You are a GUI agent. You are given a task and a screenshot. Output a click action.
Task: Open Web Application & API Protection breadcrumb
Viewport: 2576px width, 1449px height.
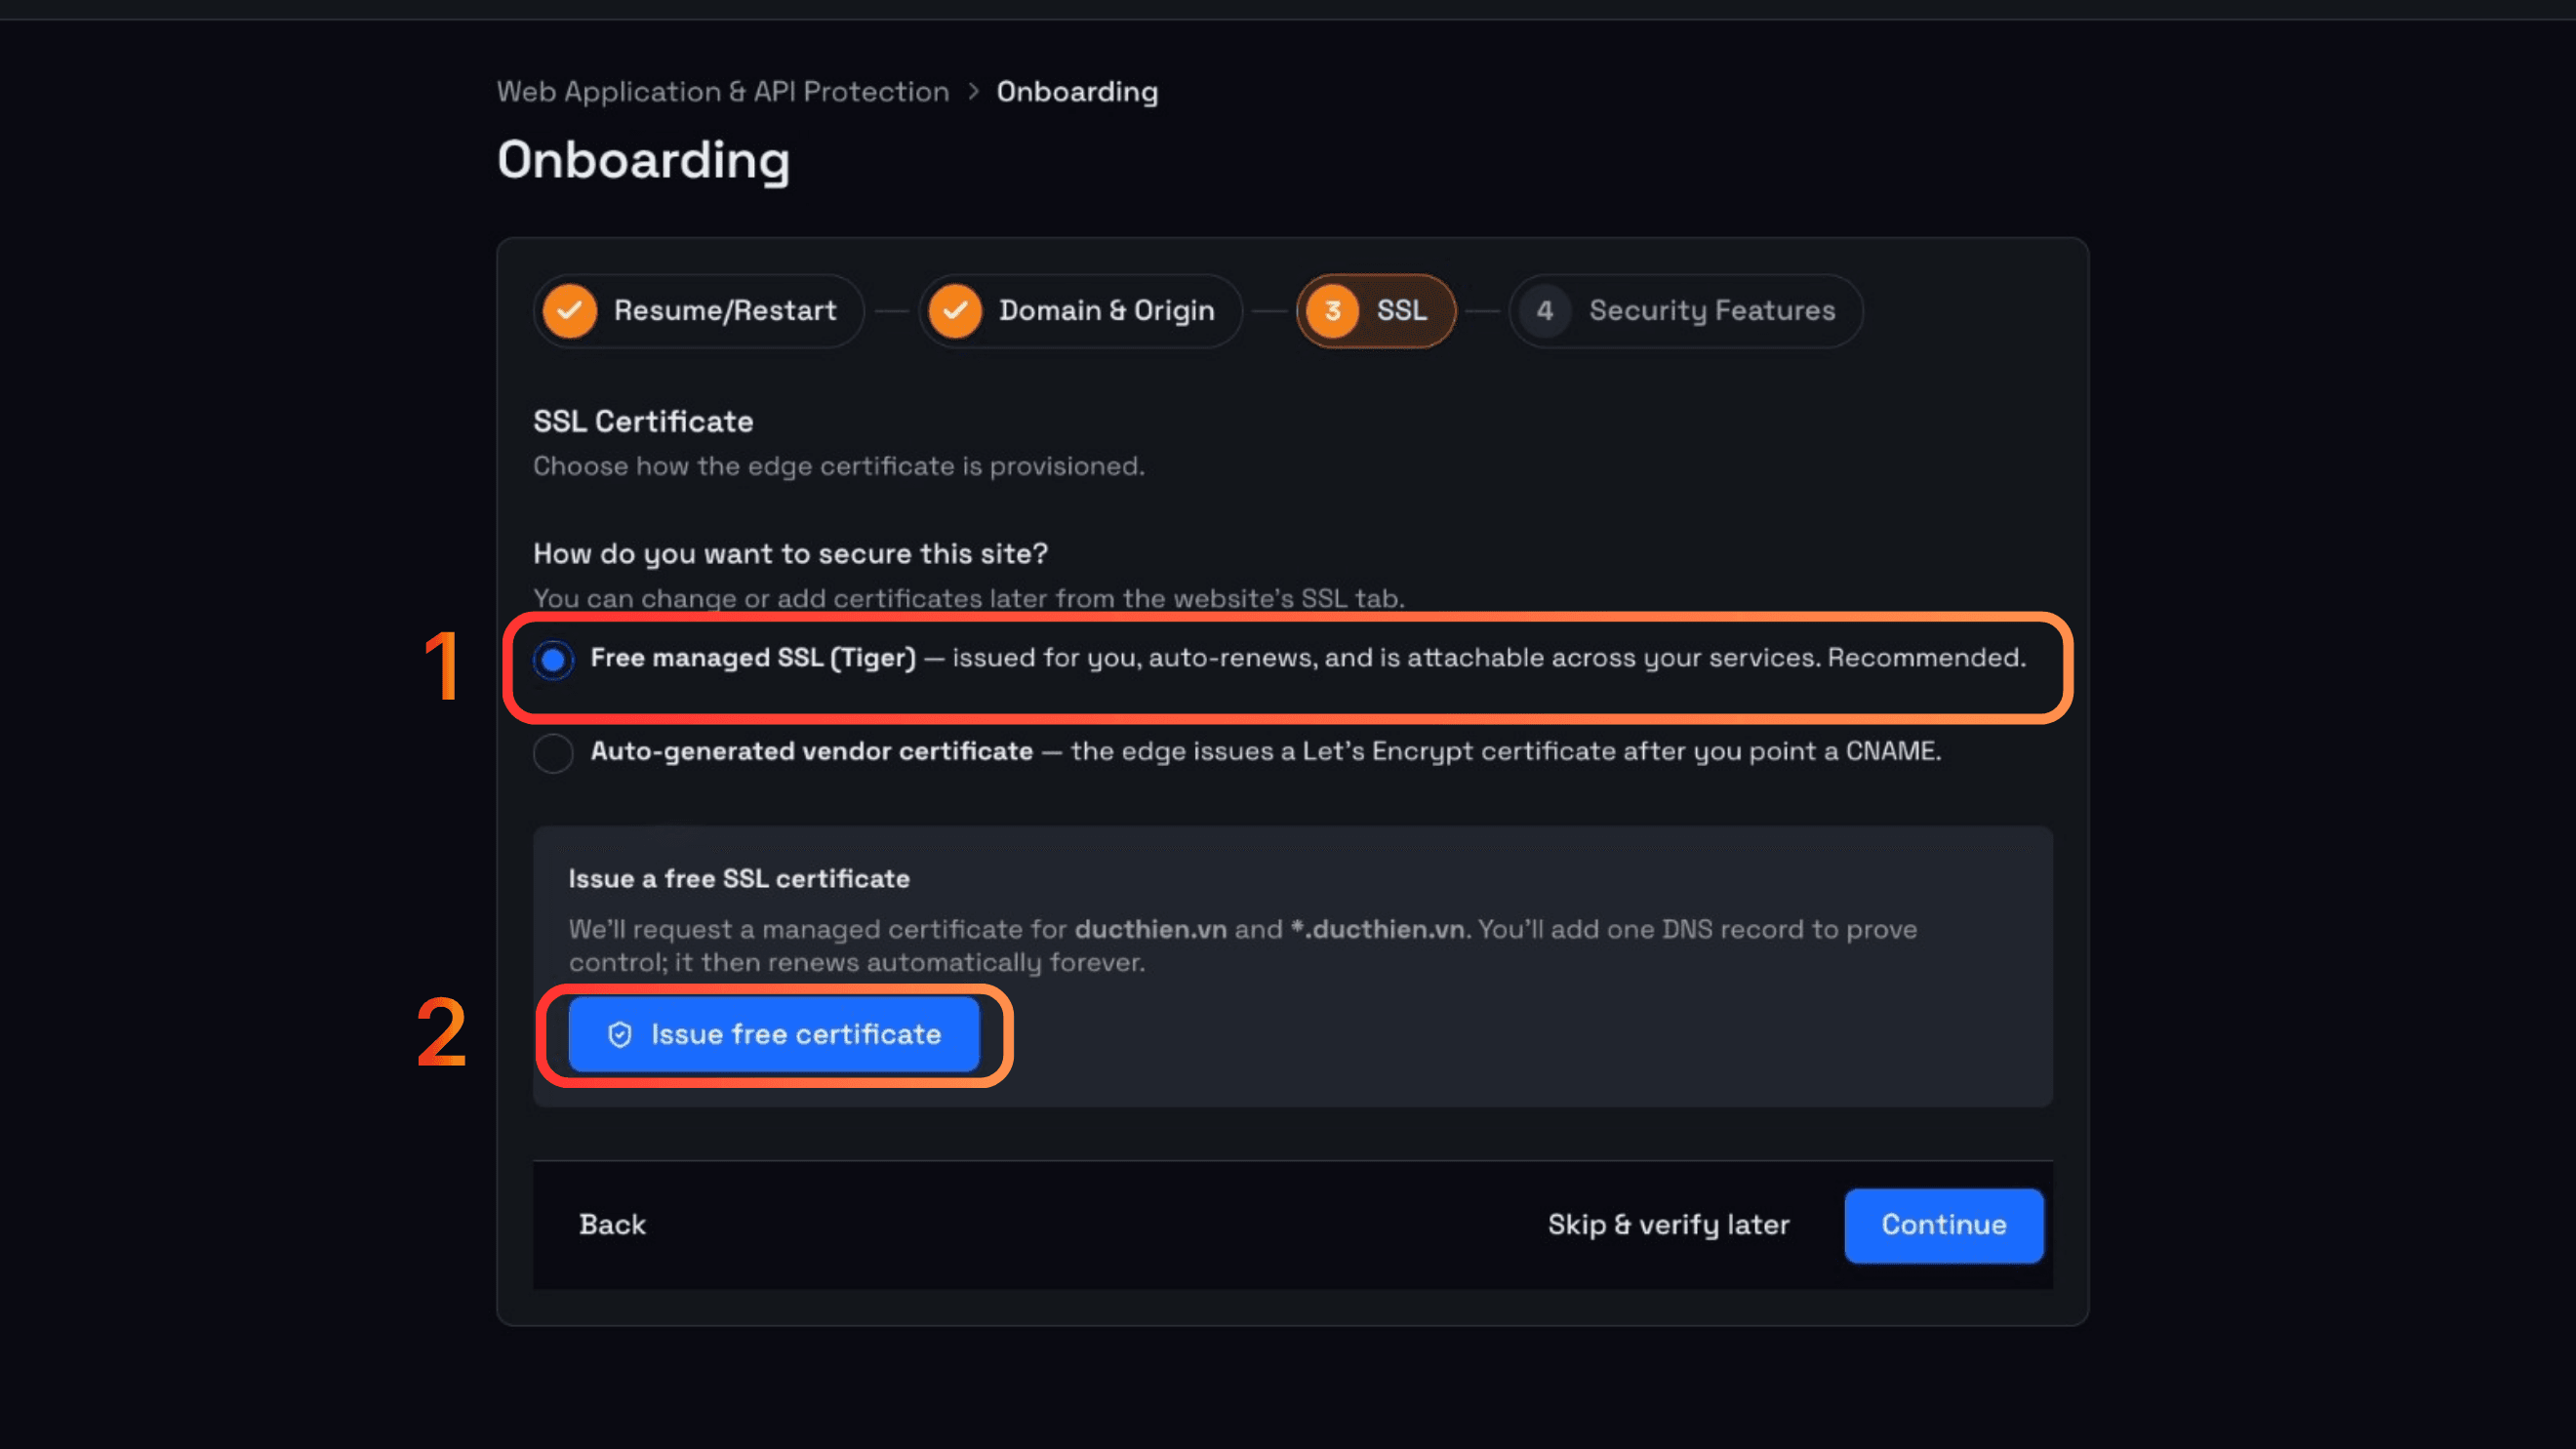click(723, 92)
